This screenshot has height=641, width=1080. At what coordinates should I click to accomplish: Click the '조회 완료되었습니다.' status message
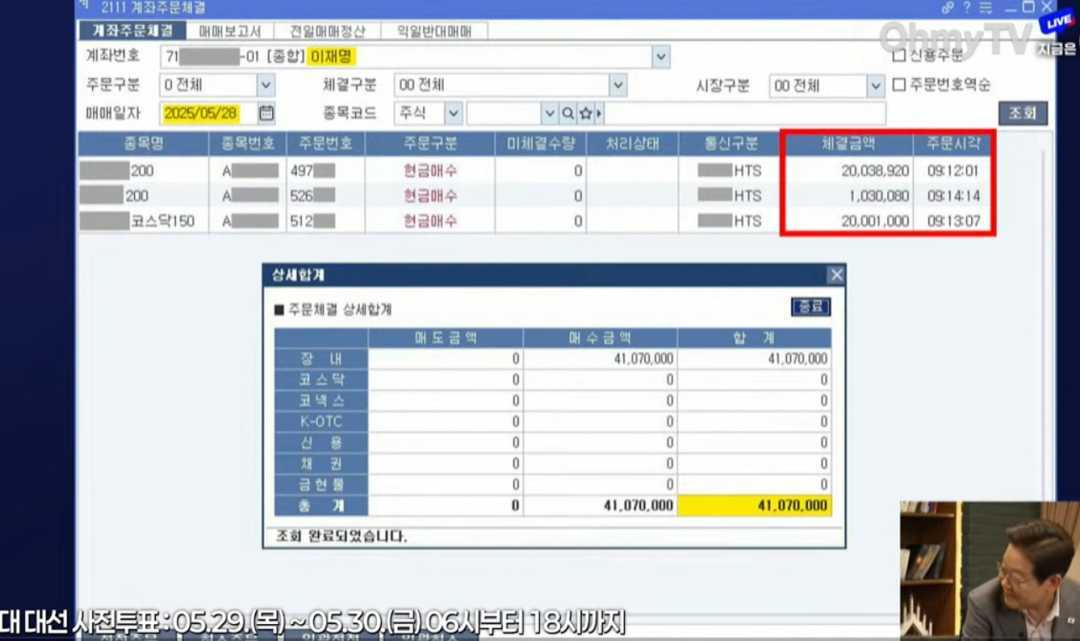341,536
